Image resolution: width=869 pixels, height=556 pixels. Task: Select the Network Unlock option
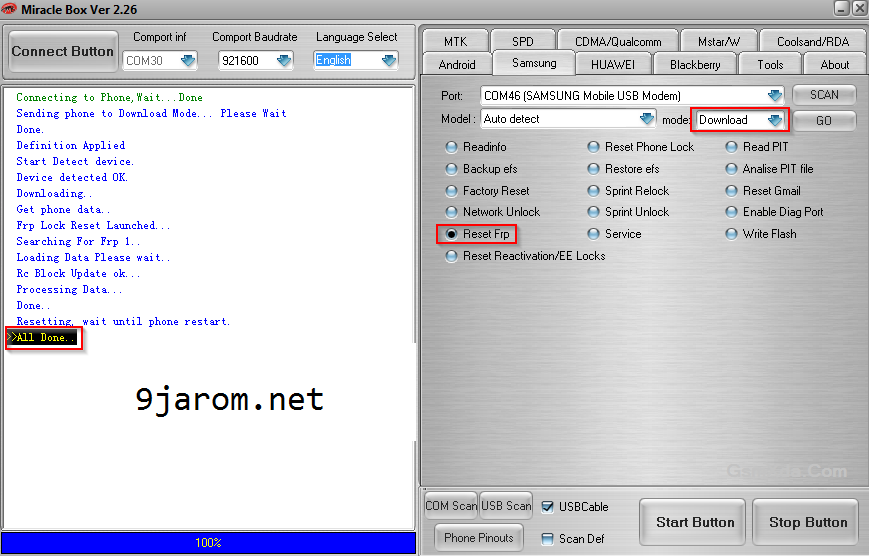452,212
